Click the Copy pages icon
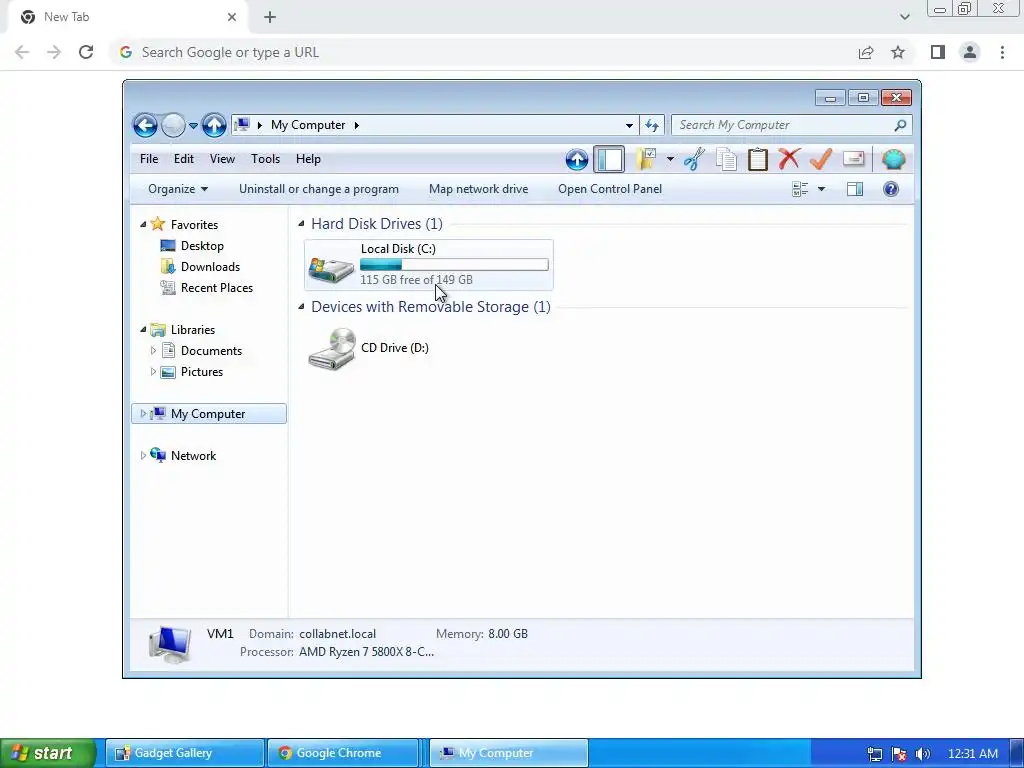 click(726, 159)
